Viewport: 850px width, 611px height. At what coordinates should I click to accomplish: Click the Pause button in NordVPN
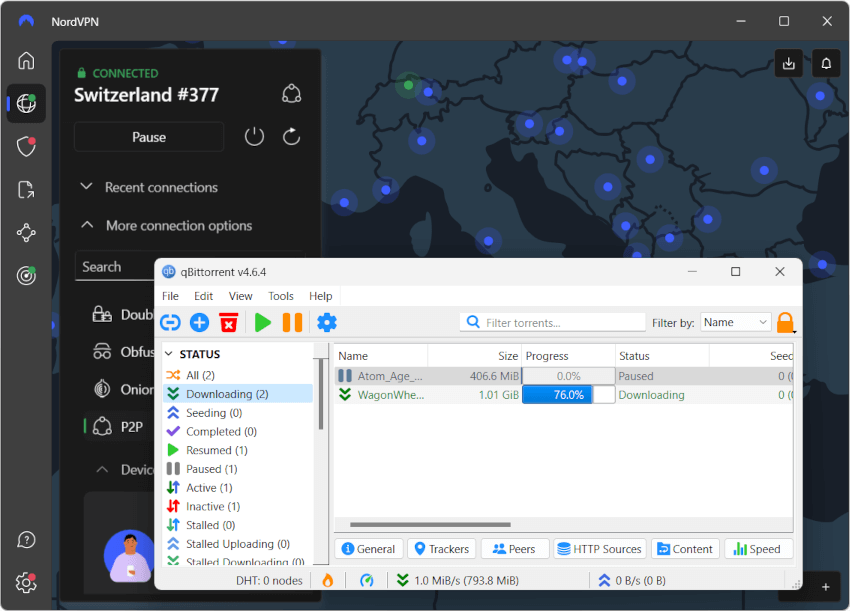pyautogui.click(x=149, y=137)
